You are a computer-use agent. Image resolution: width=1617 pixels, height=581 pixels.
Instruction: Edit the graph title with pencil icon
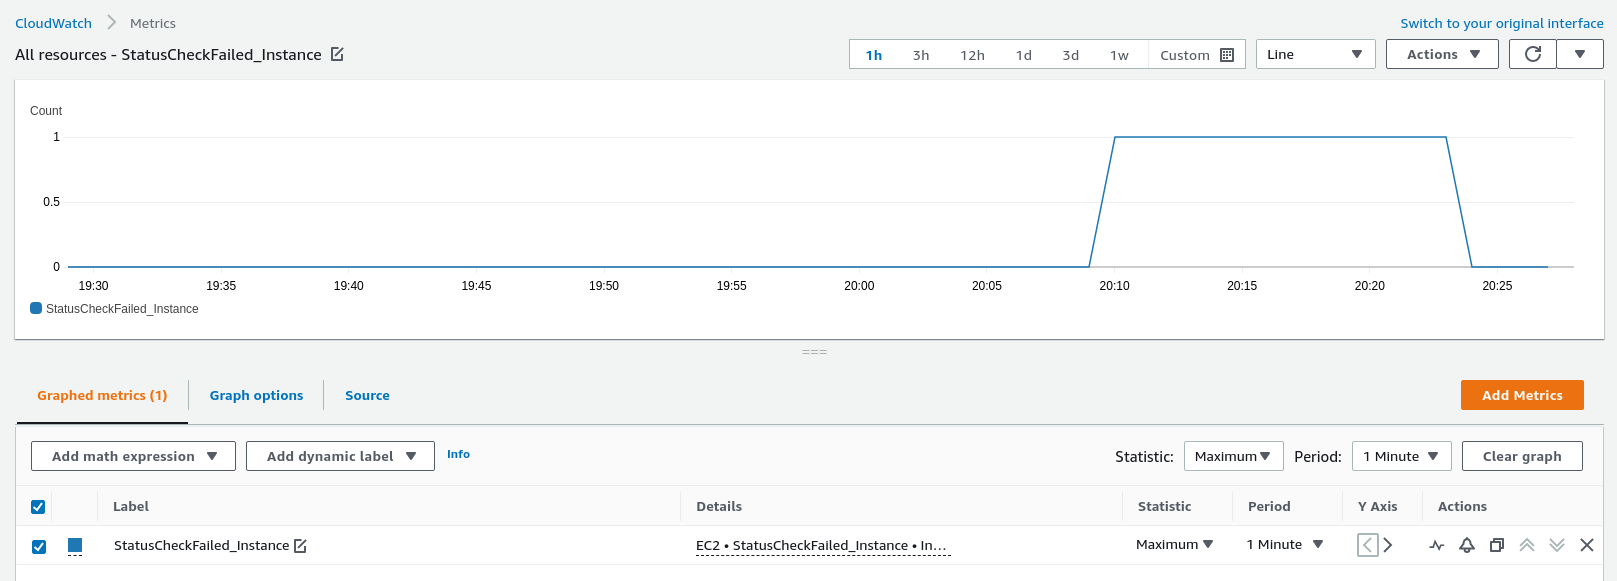[x=337, y=55]
